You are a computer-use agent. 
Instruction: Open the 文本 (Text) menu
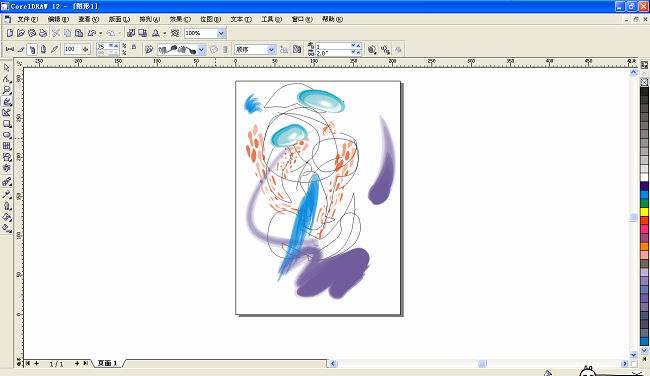click(241, 19)
